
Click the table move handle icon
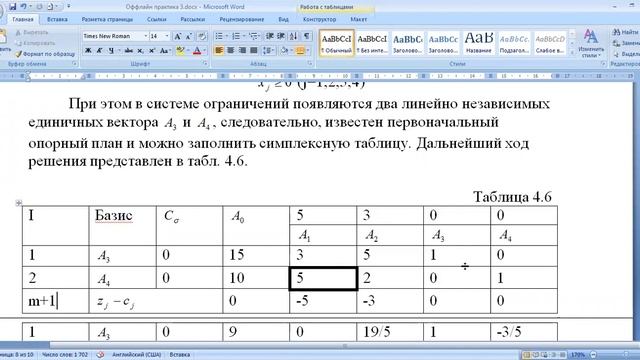click(18, 202)
